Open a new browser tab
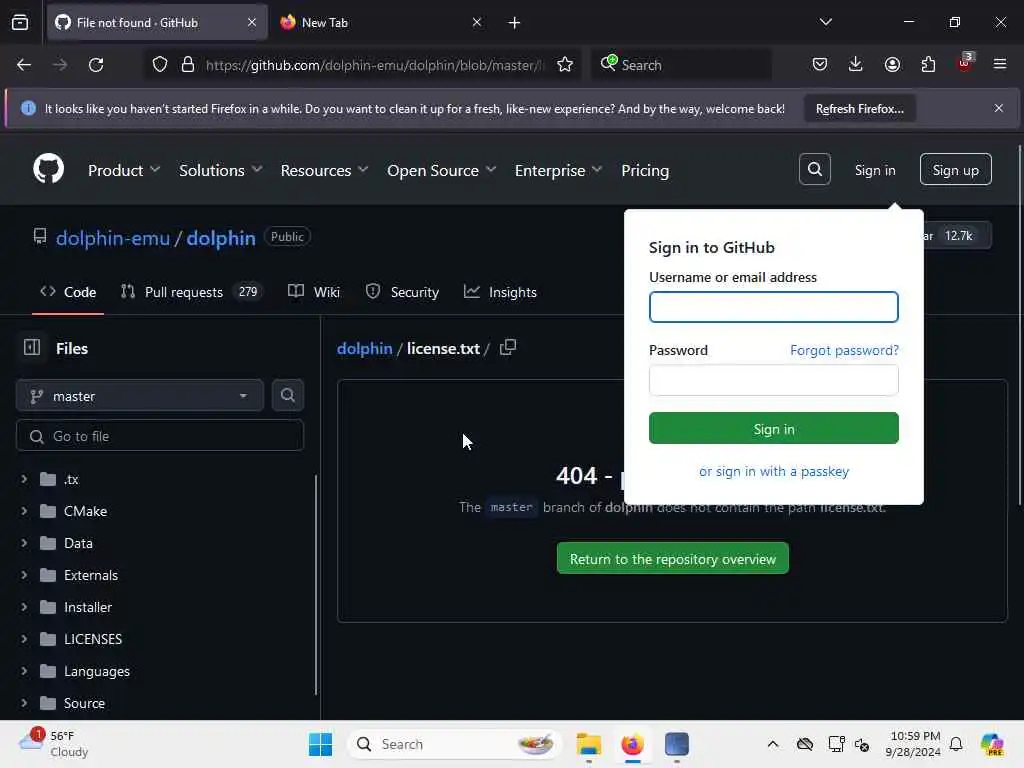The image size is (1024, 768). [x=514, y=23]
